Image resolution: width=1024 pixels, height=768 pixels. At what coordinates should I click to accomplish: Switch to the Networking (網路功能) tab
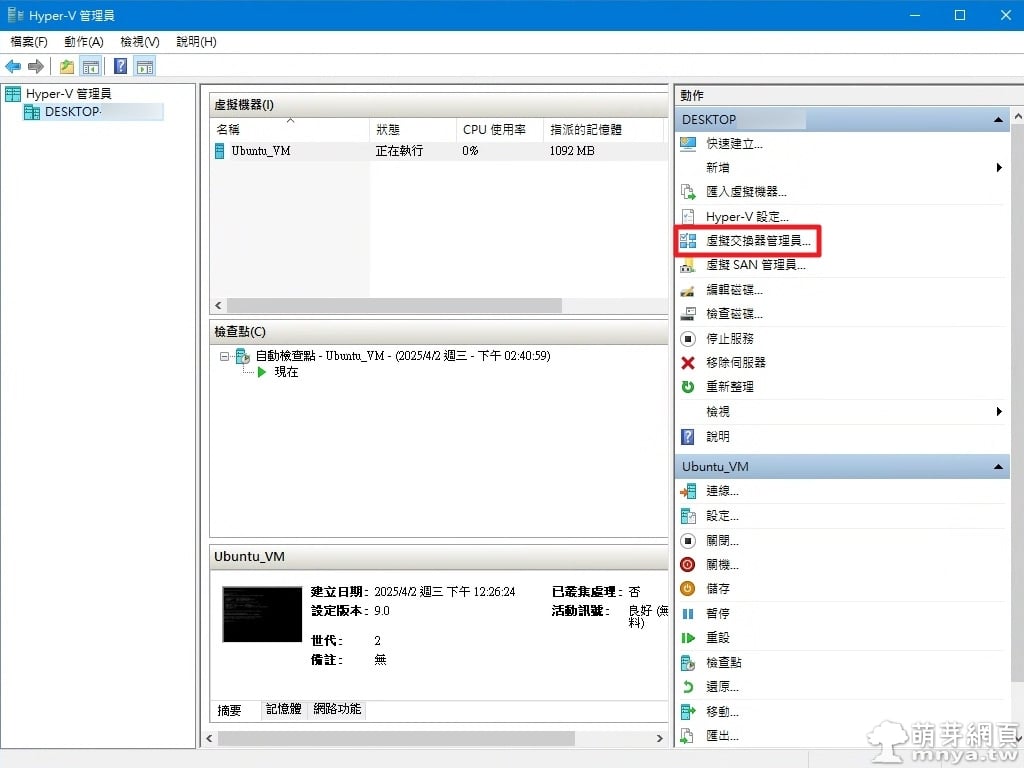pyautogui.click(x=337, y=709)
